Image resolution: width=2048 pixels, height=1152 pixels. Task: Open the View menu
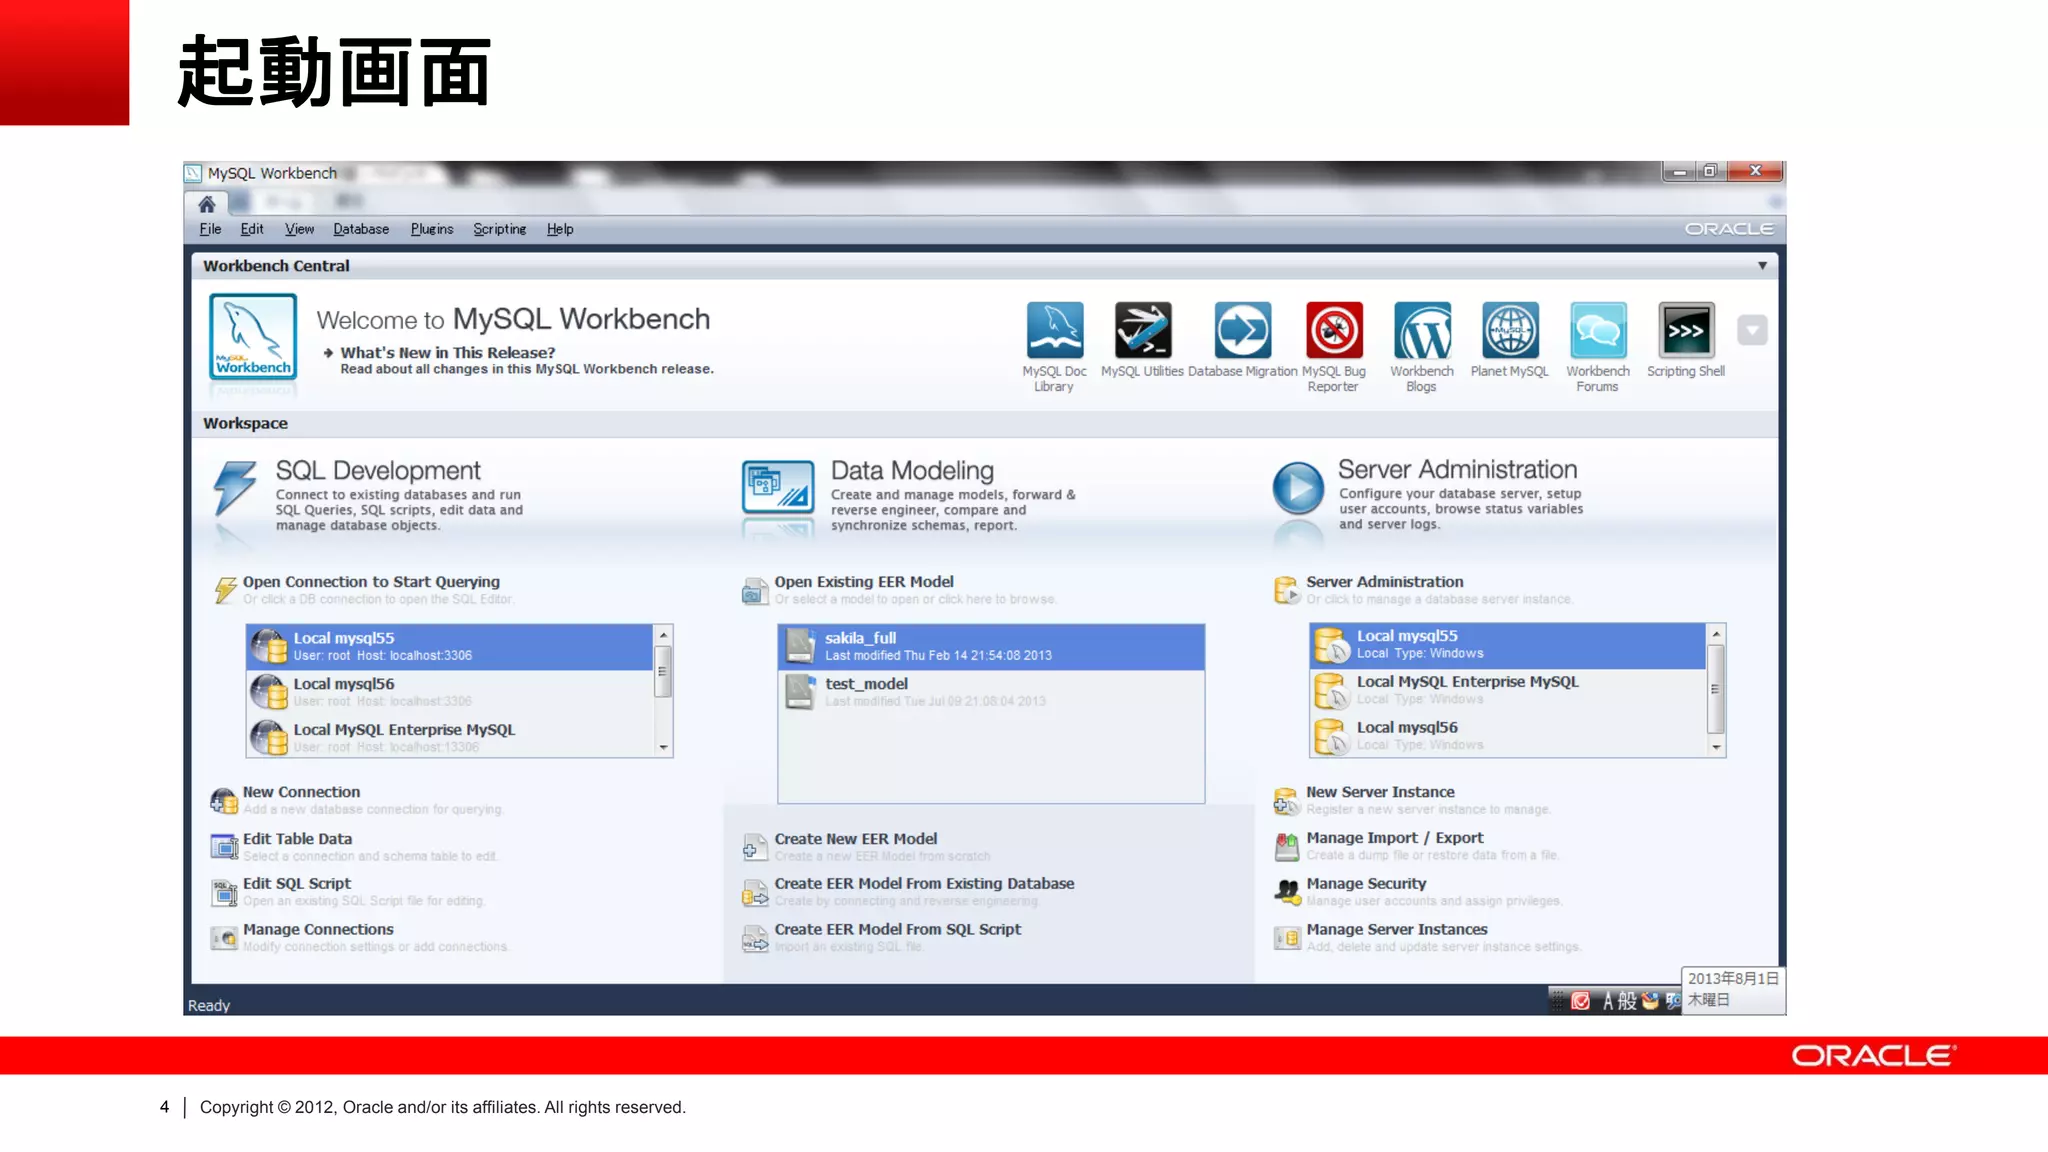299,229
